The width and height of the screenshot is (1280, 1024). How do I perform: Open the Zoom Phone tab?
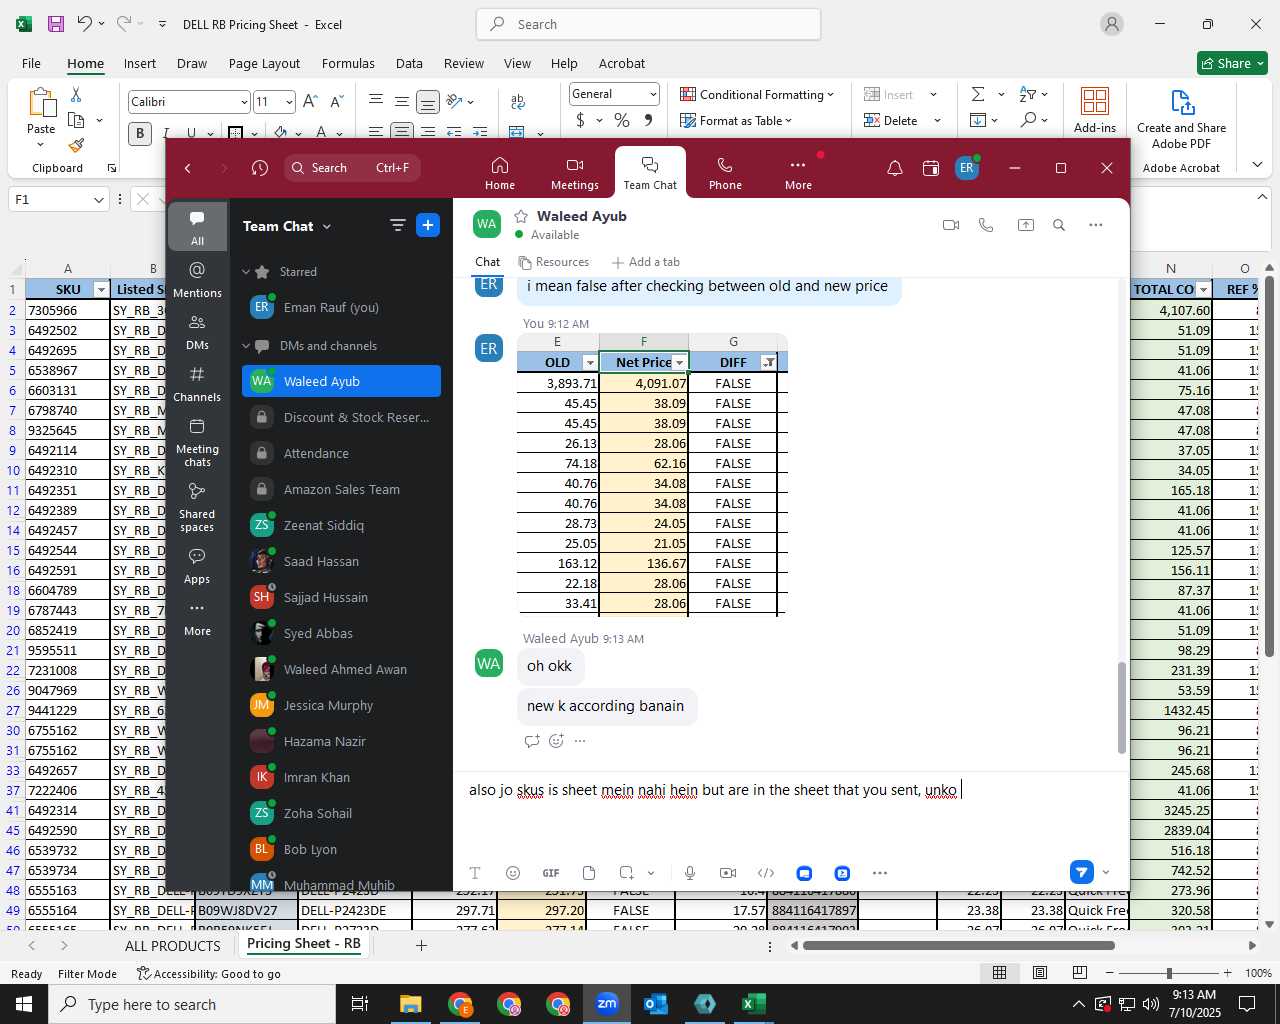pos(725,172)
